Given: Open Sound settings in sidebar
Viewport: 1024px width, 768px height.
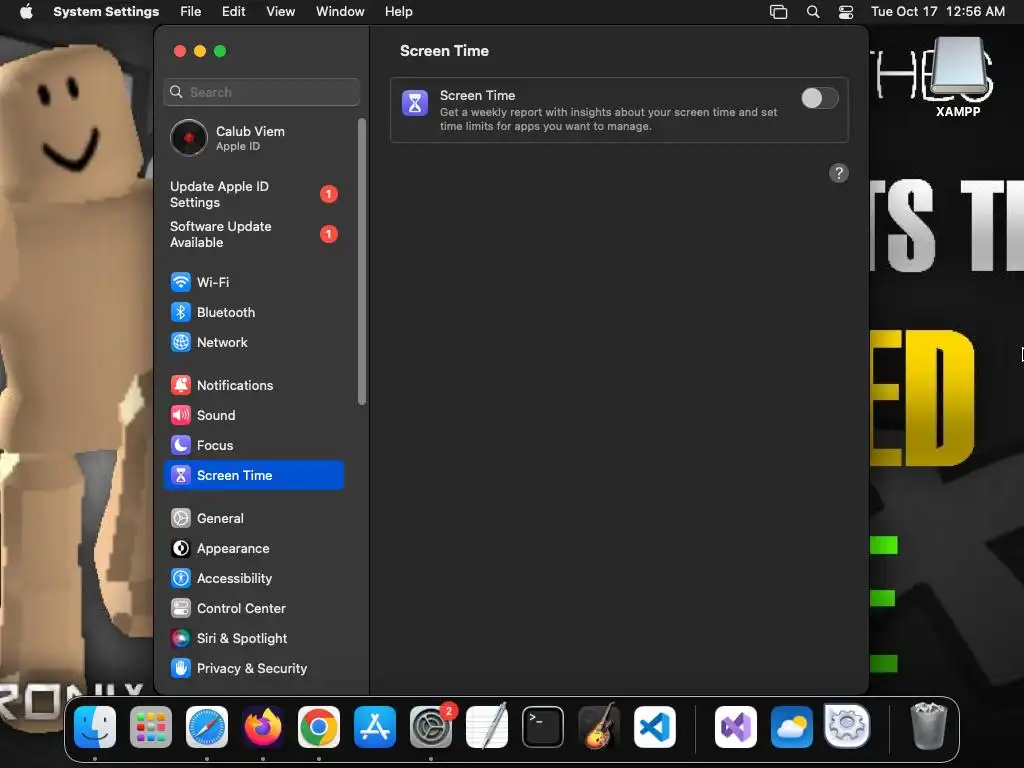Looking at the screenshot, I should pos(254,415).
